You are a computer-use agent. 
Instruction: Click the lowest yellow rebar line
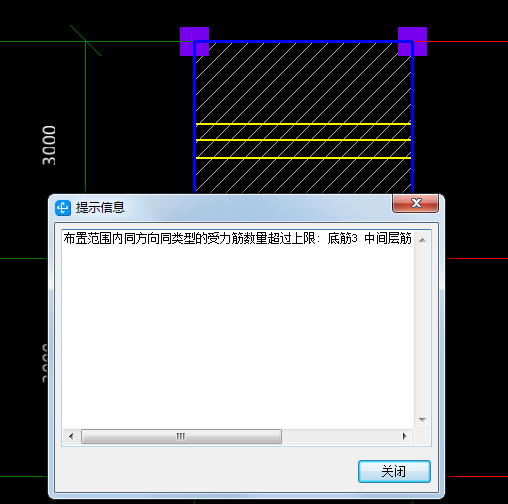(x=303, y=158)
